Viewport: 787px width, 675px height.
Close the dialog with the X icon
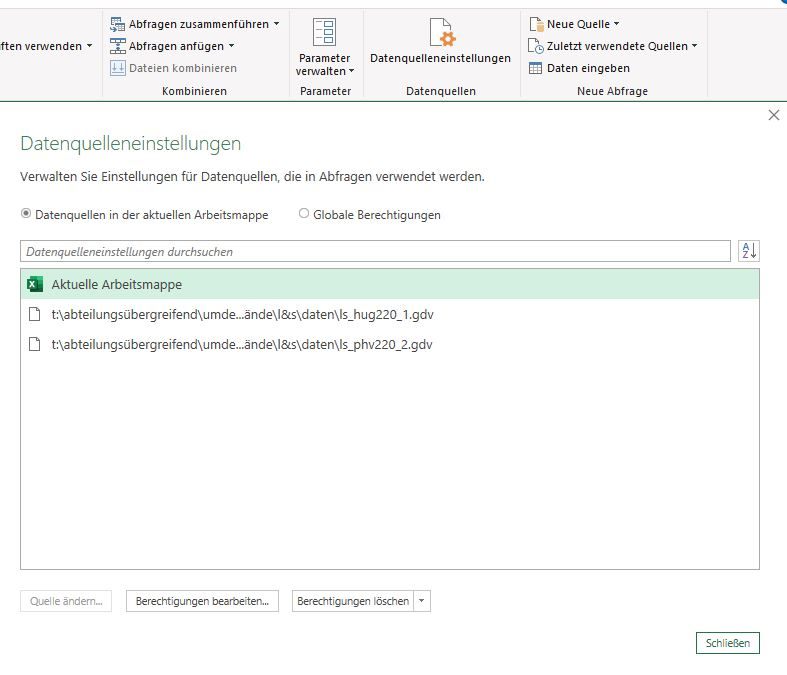(773, 115)
